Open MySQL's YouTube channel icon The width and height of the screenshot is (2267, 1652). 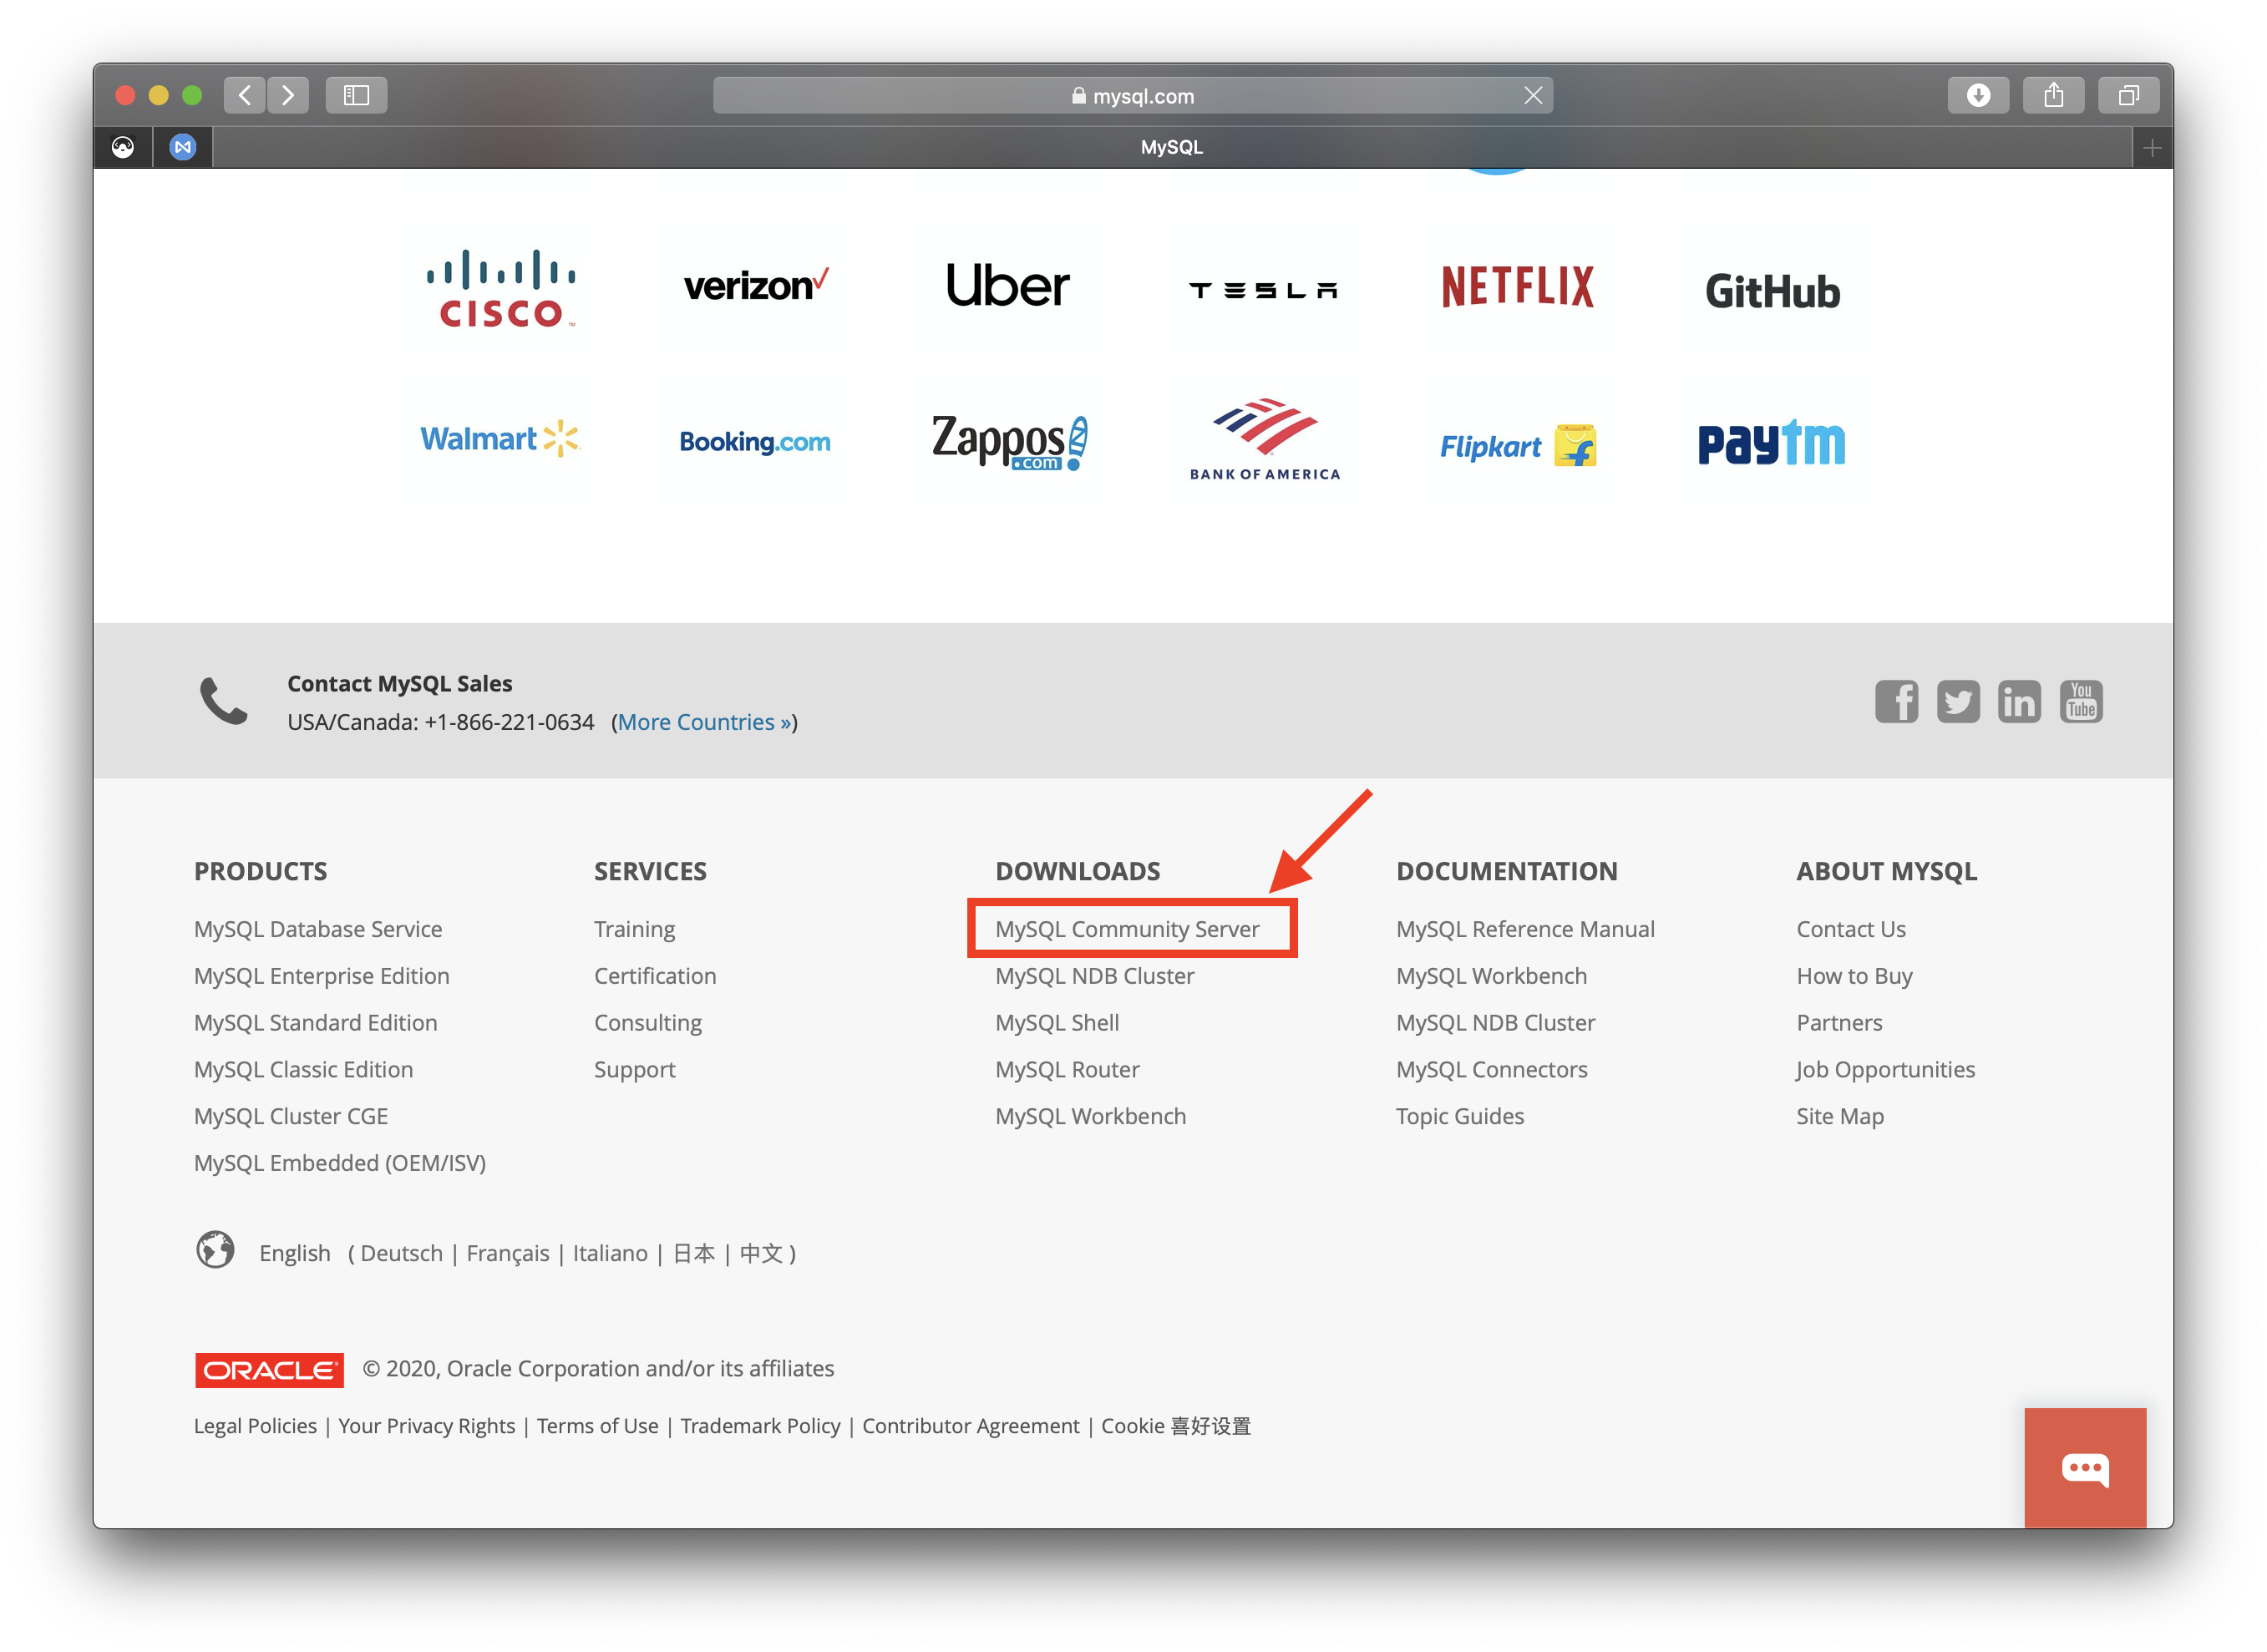coord(2080,701)
